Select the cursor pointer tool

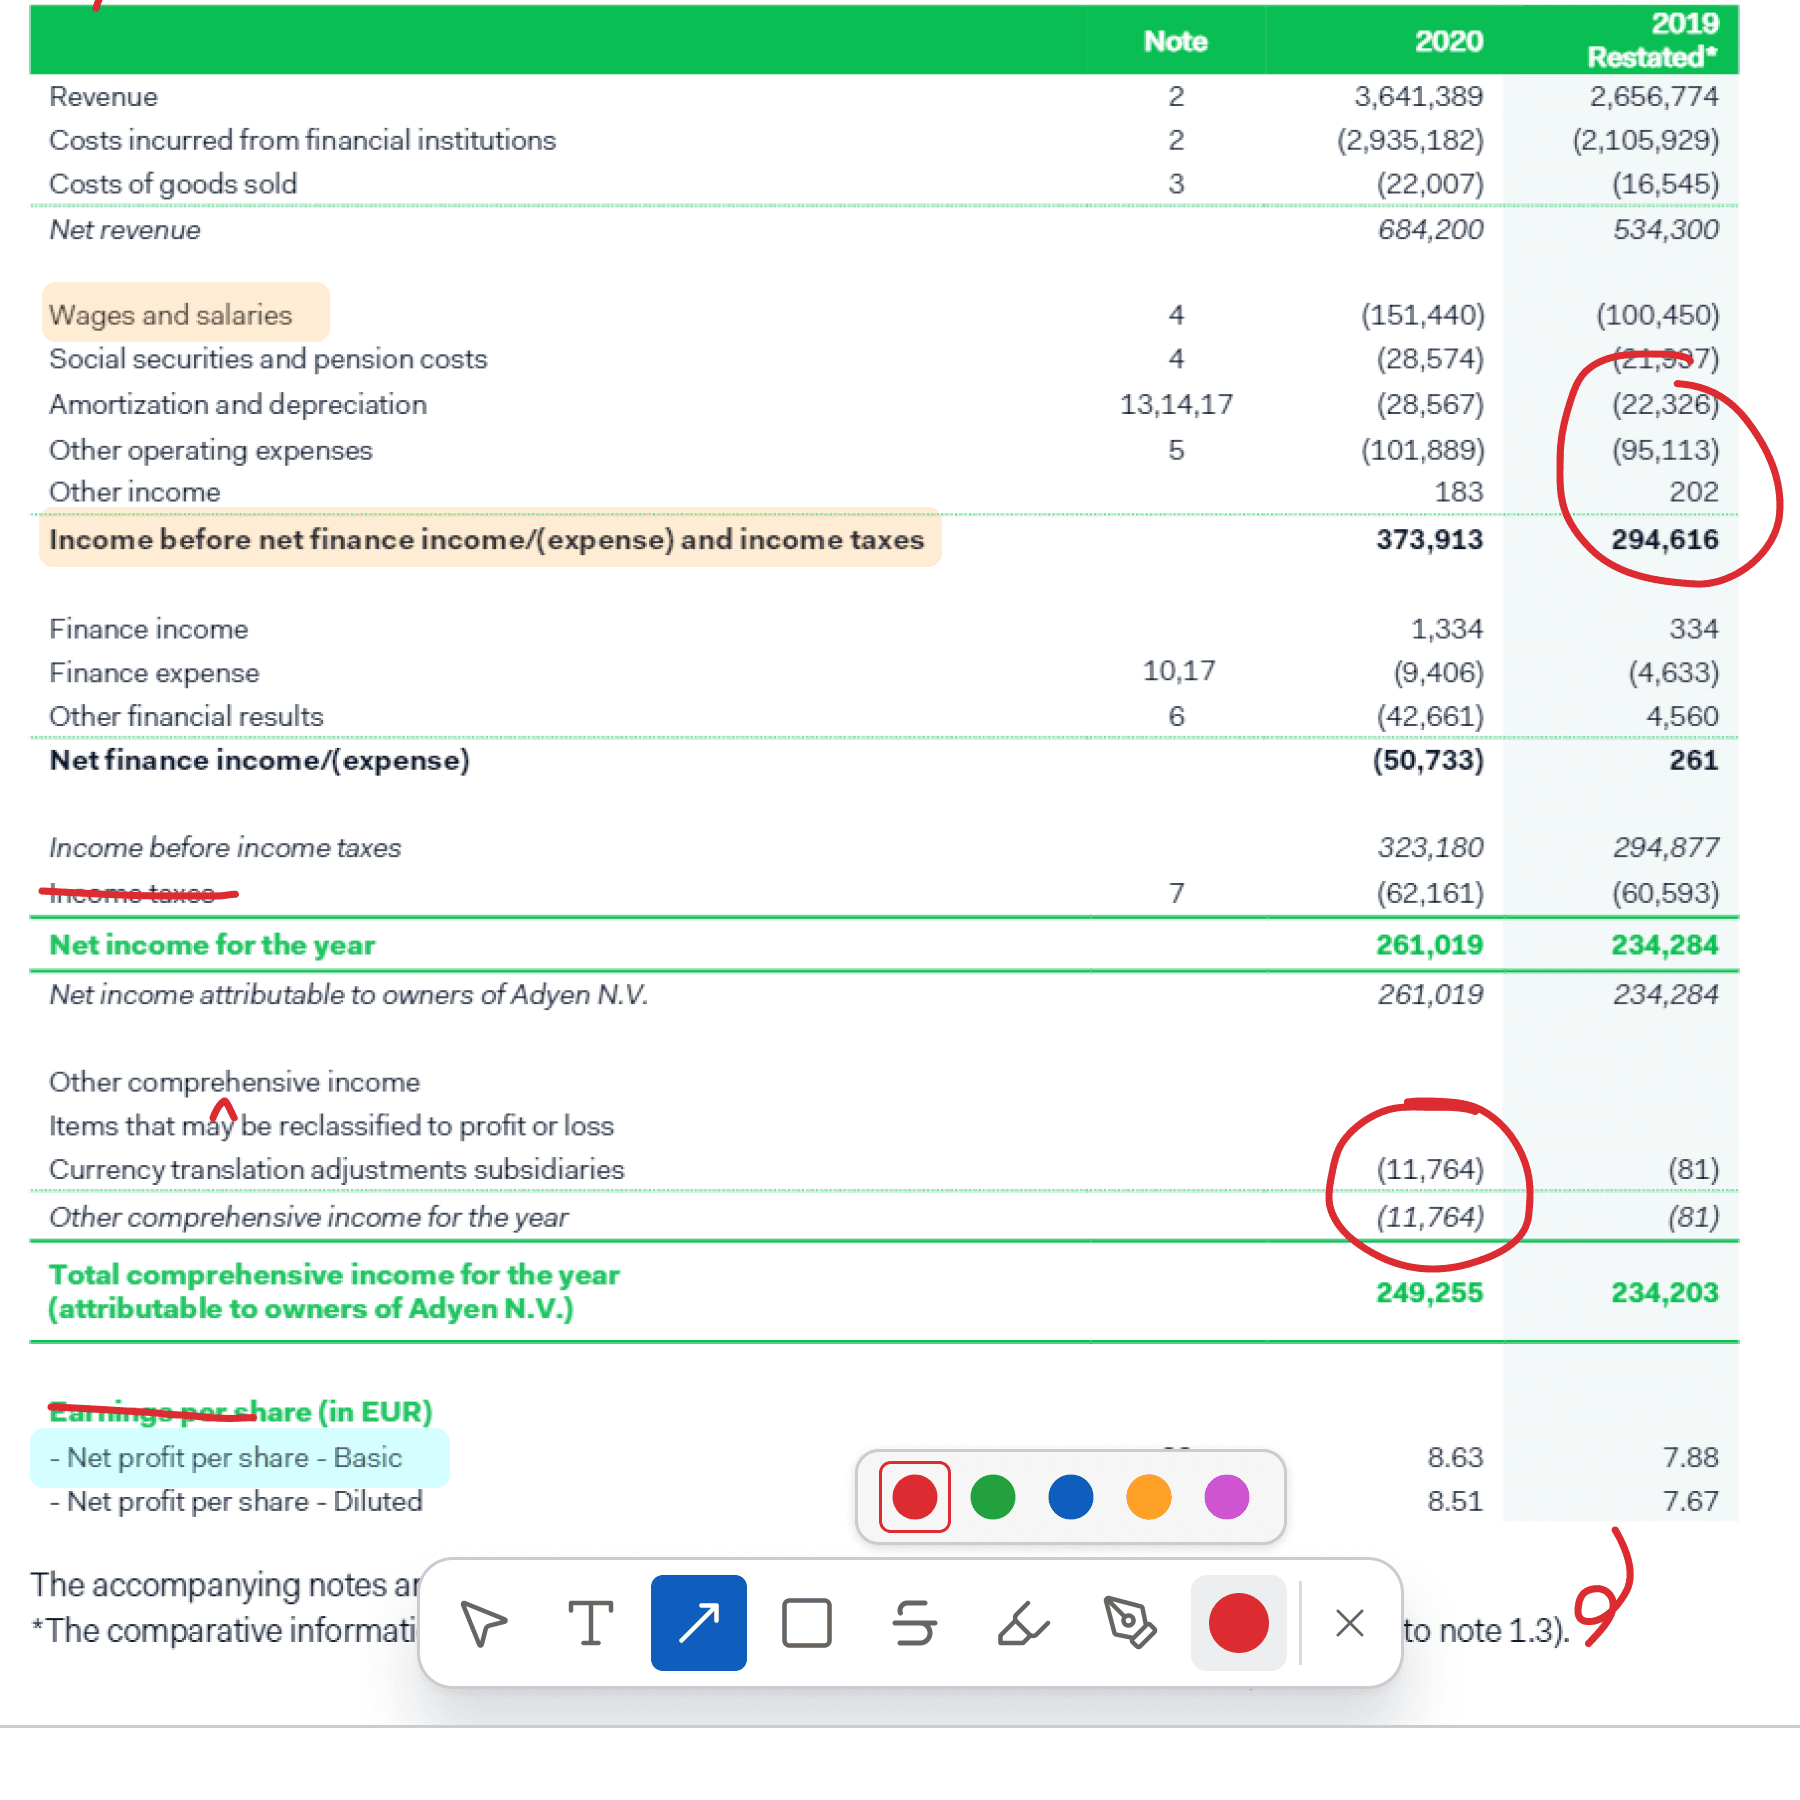[x=483, y=1622]
